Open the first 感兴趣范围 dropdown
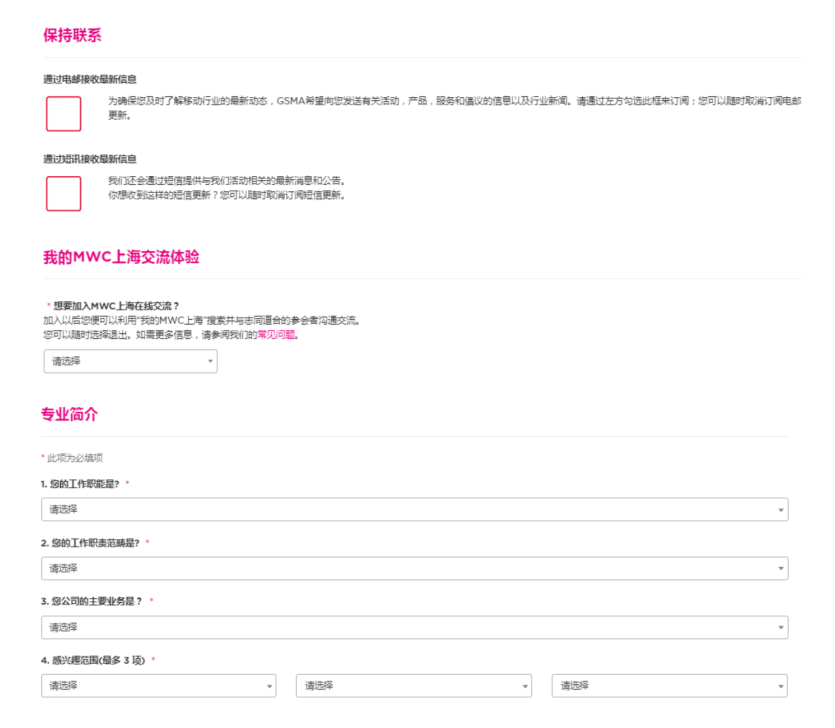Image resolution: width=835 pixels, height=728 pixels. (x=158, y=686)
